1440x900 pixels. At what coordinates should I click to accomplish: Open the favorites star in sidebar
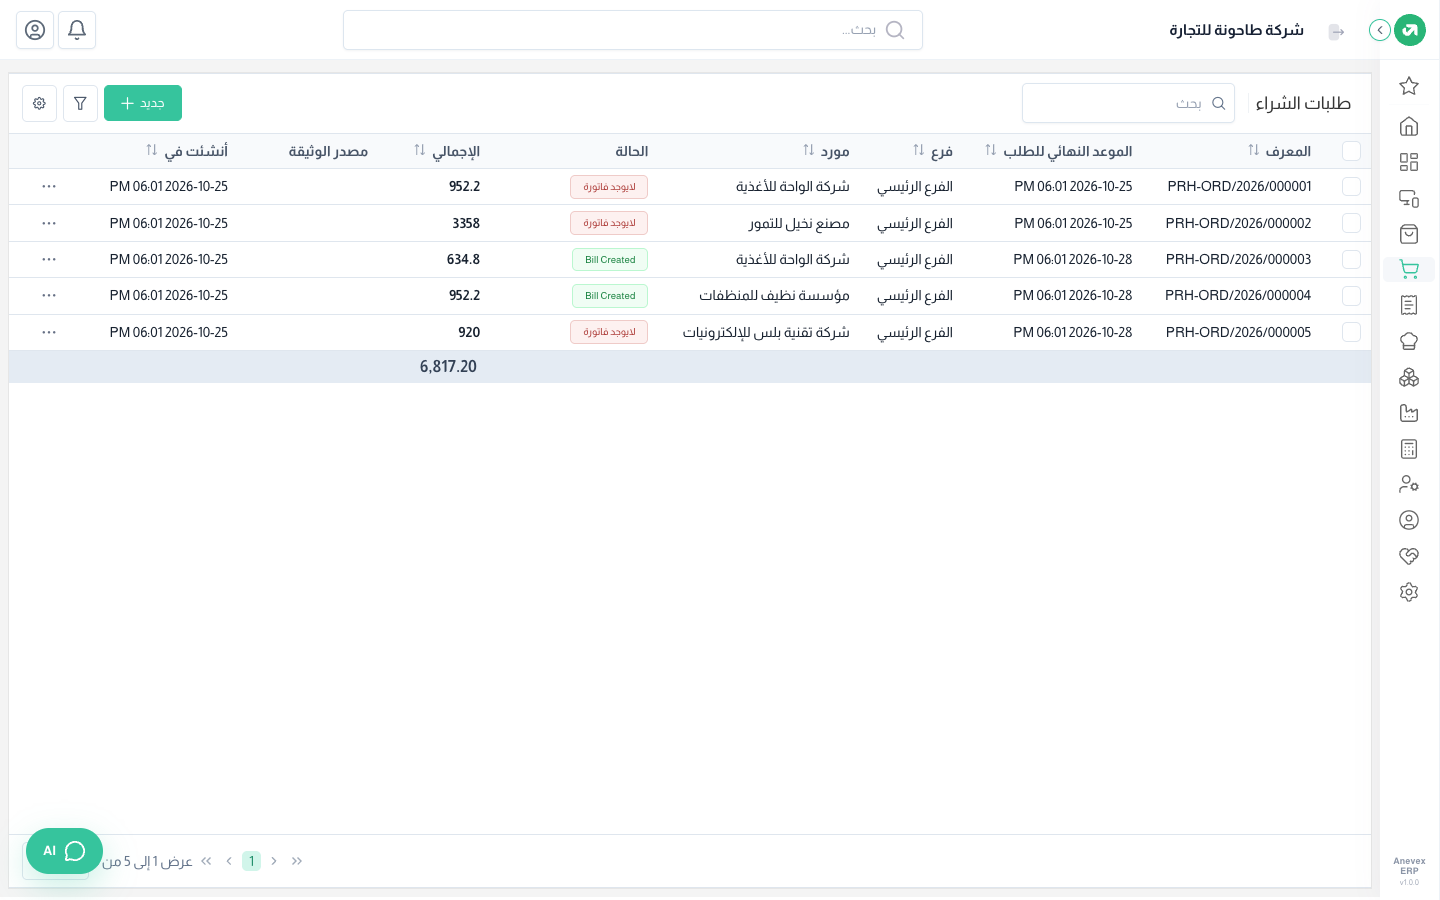1409,86
